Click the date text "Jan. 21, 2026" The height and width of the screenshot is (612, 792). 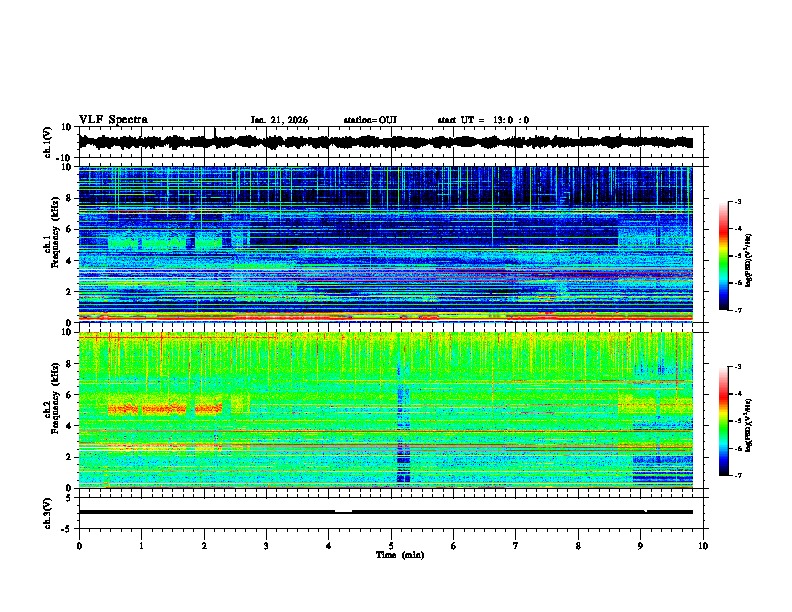(279, 120)
